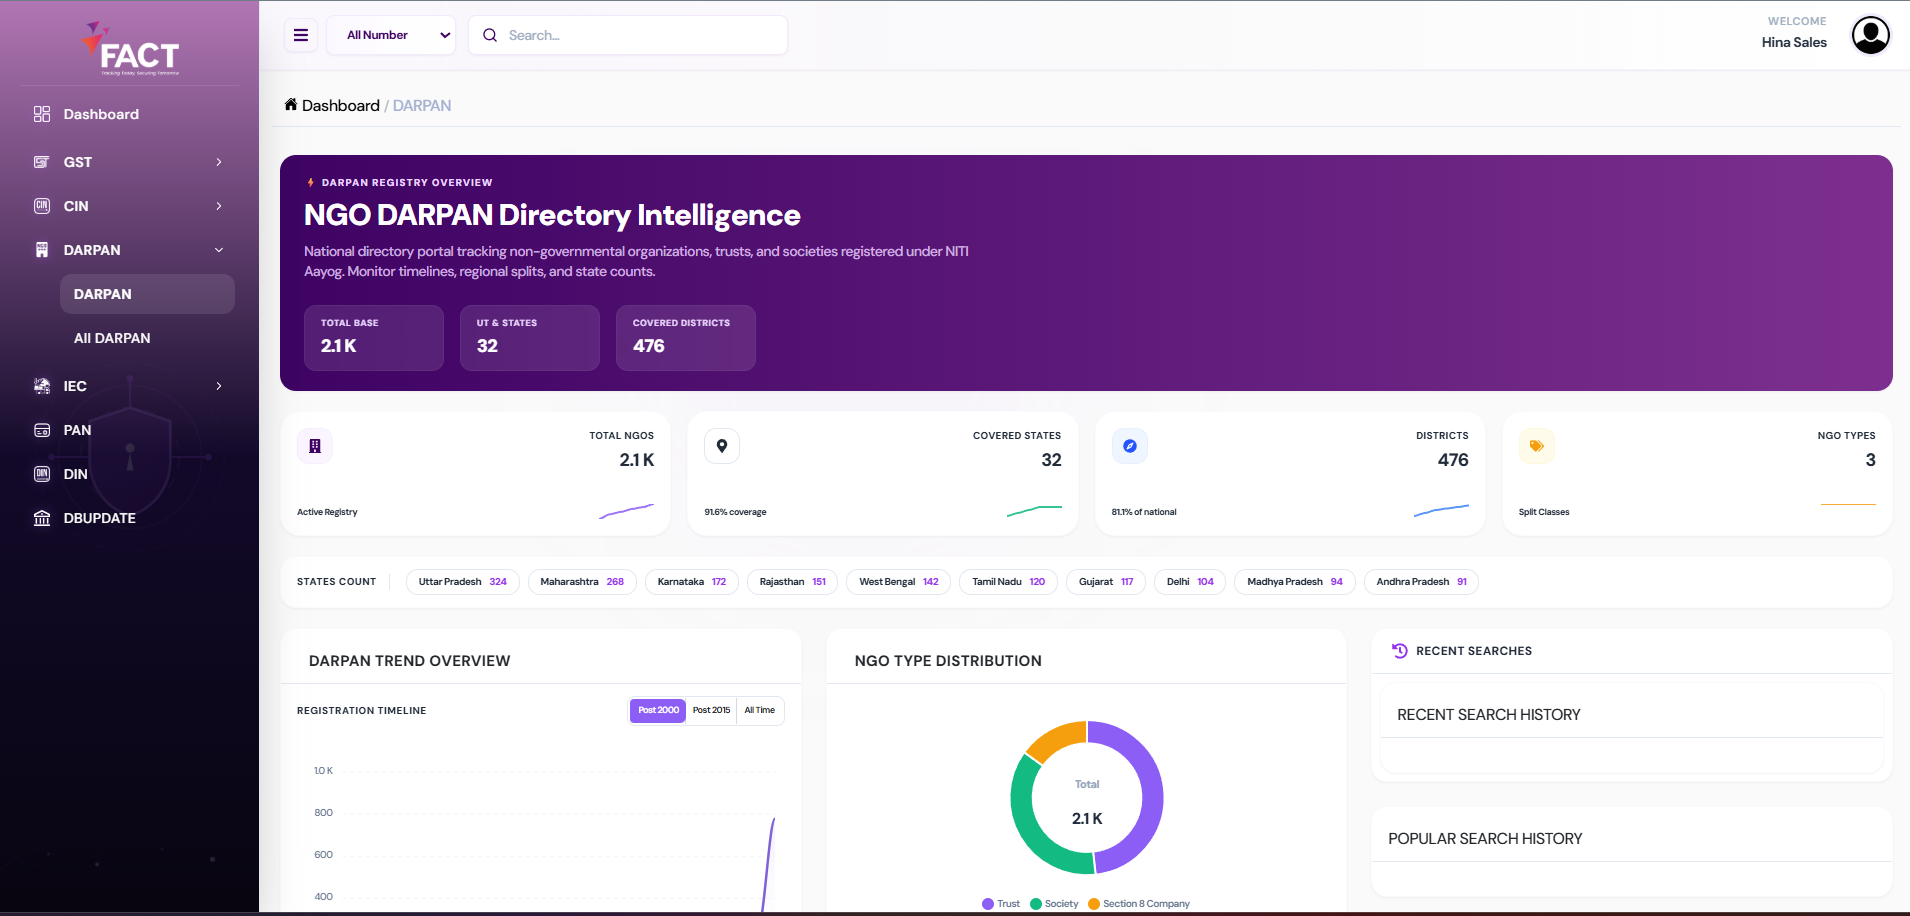The height and width of the screenshot is (916, 1910).
Task: Open the DARPAN submenu item
Action: (147, 294)
